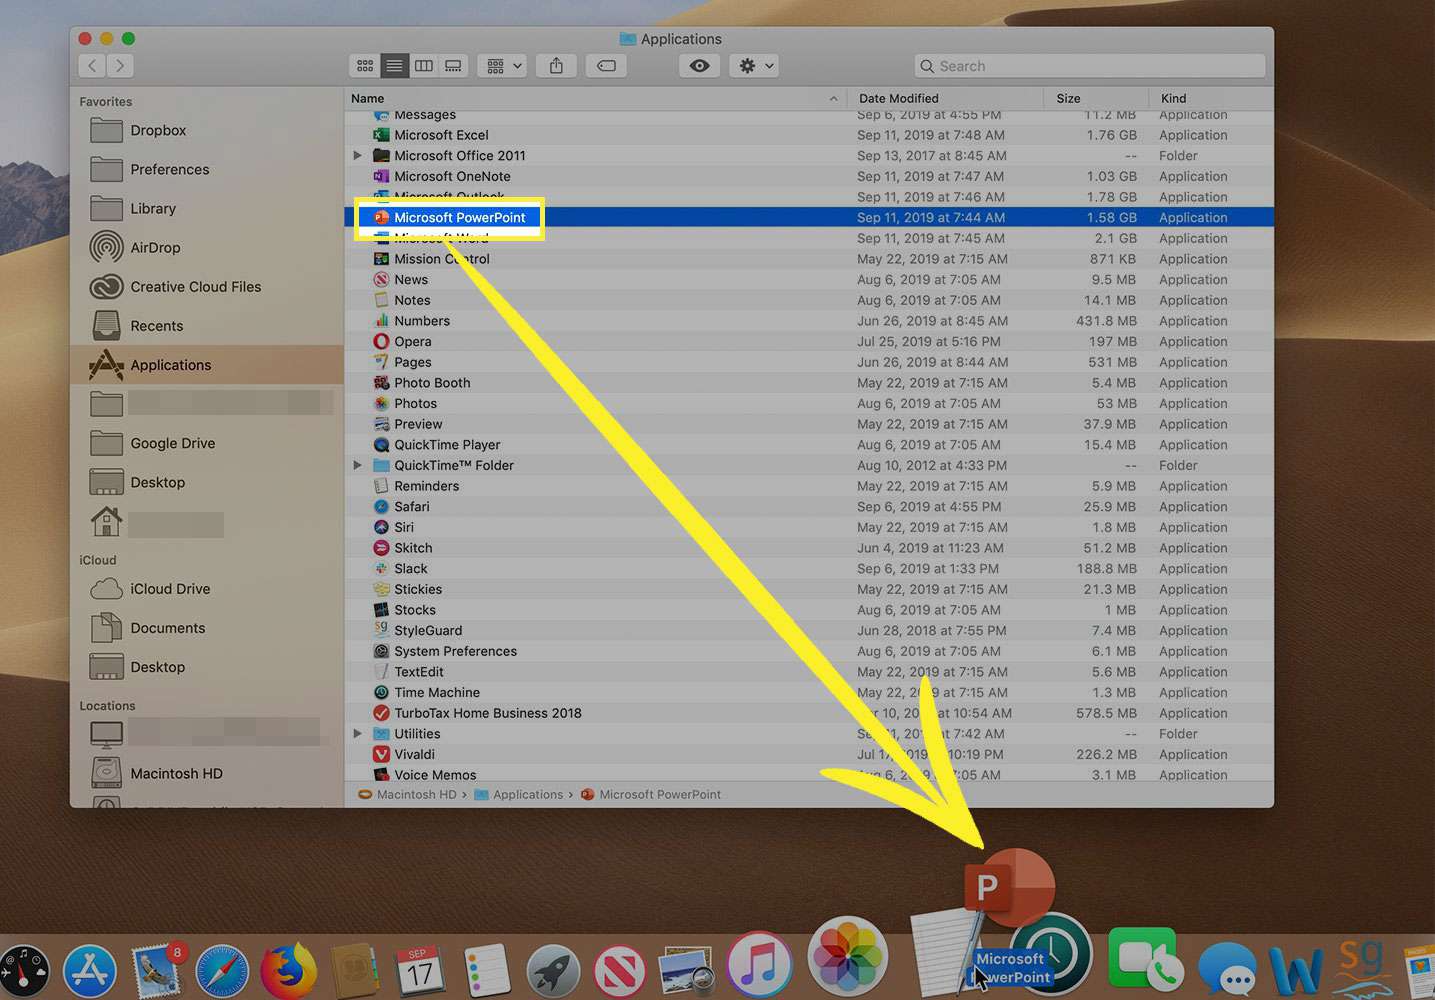
Task: Select the Numbers application row
Action: (x=809, y=321)
